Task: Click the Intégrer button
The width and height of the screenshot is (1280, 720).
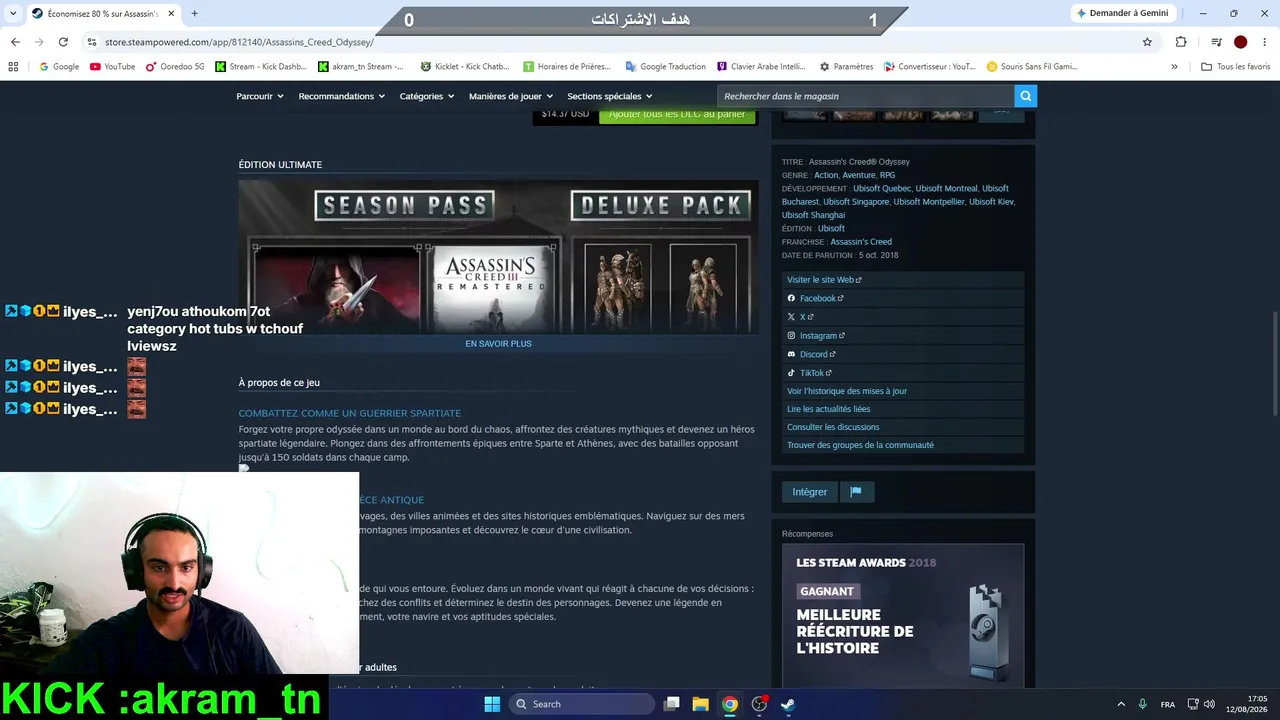Action: click(810, 492)
